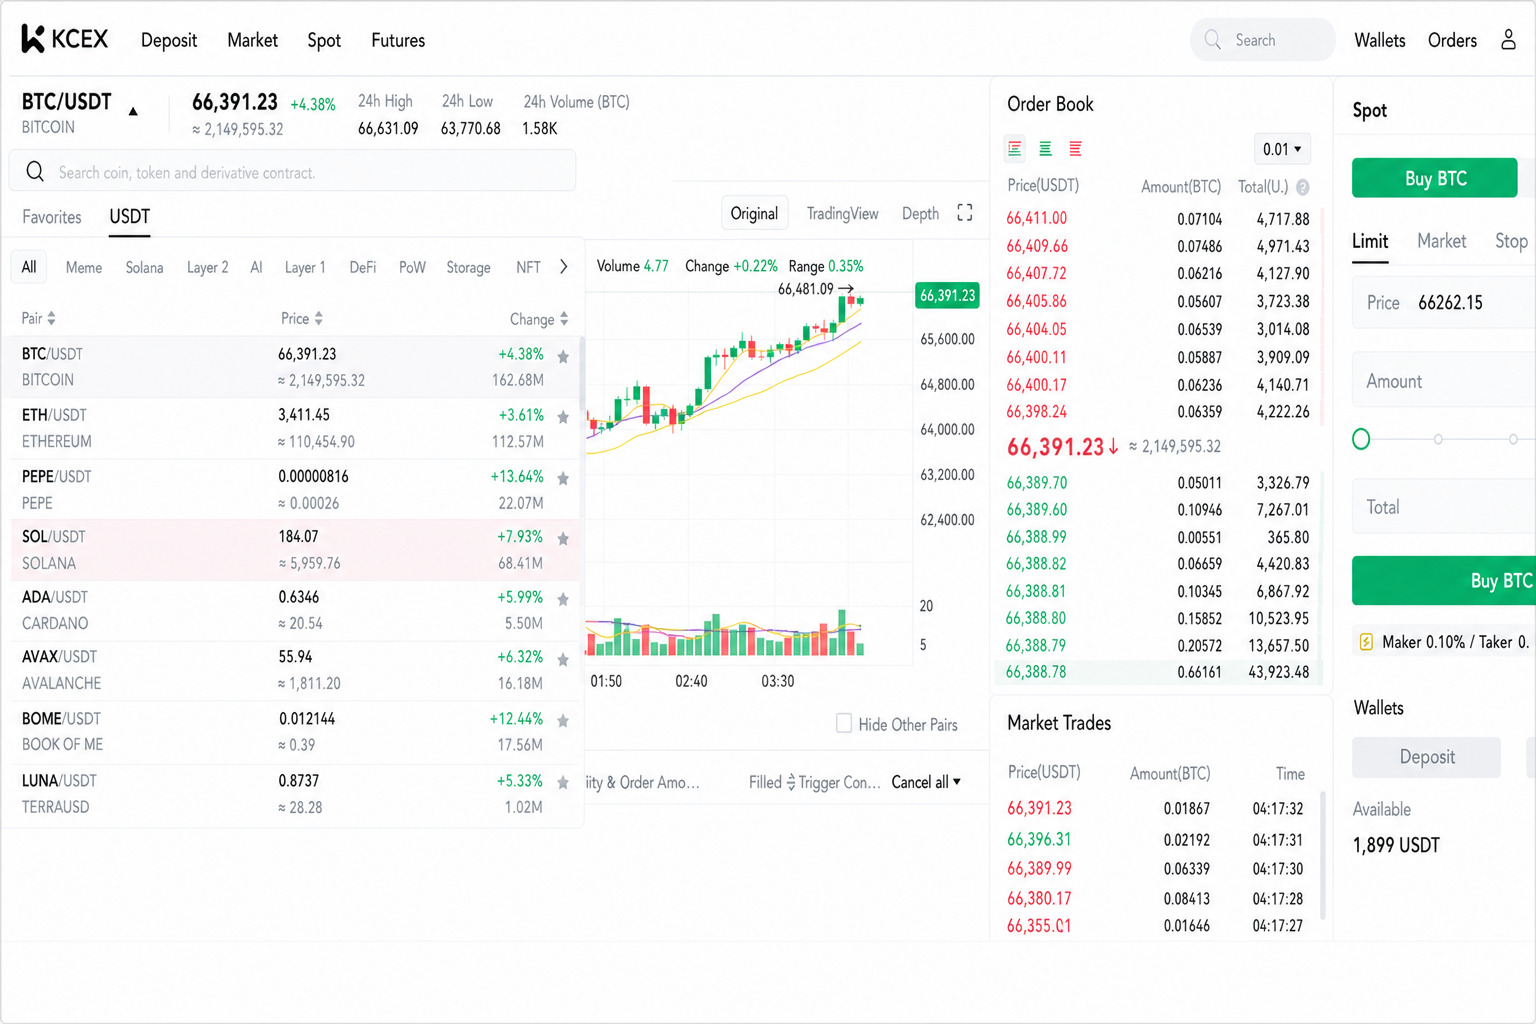Click the Total(U.) help question icon
The width and height of the screenshot is (1536, 1024).
coord(1303,187)
